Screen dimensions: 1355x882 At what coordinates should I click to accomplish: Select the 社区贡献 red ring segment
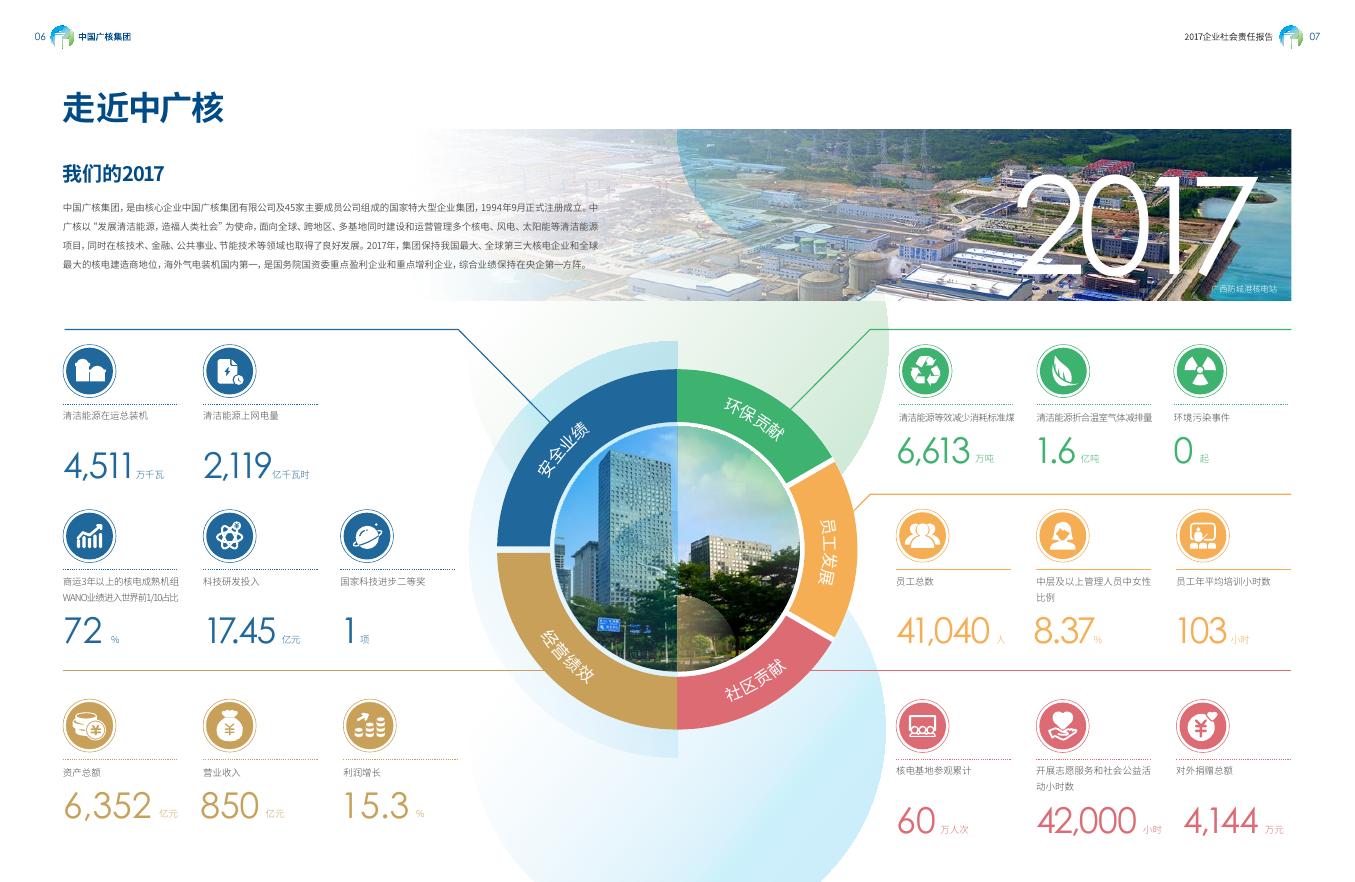pos(755,680)
